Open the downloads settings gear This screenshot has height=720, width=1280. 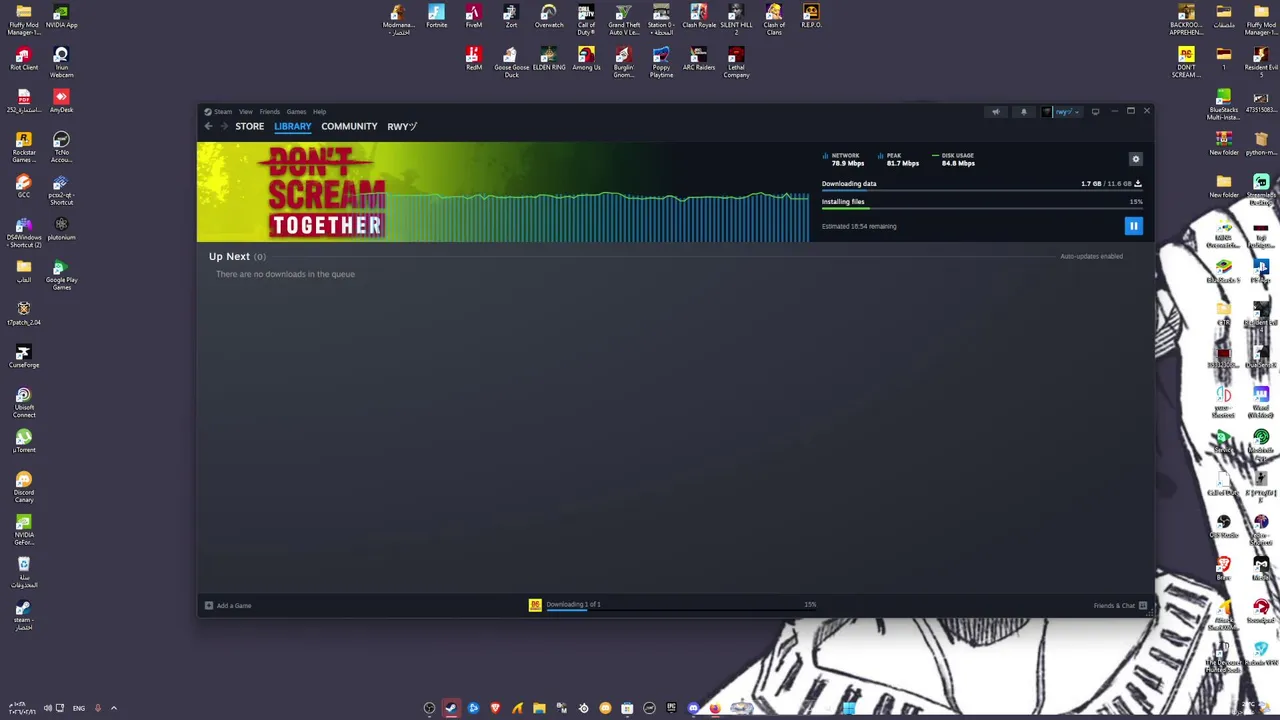[x=1135, y=159]
